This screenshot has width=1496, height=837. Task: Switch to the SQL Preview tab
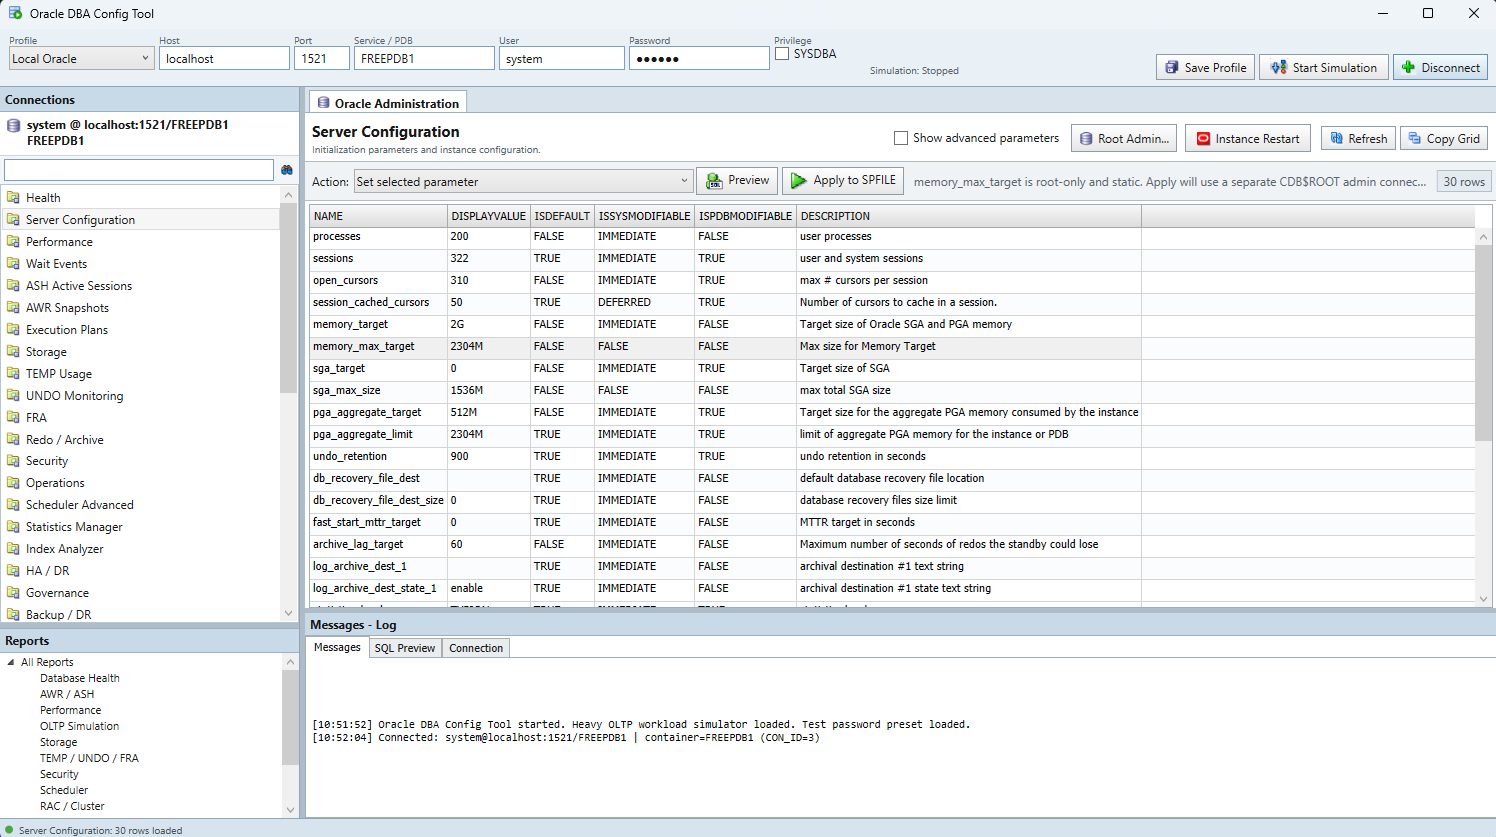404,648
